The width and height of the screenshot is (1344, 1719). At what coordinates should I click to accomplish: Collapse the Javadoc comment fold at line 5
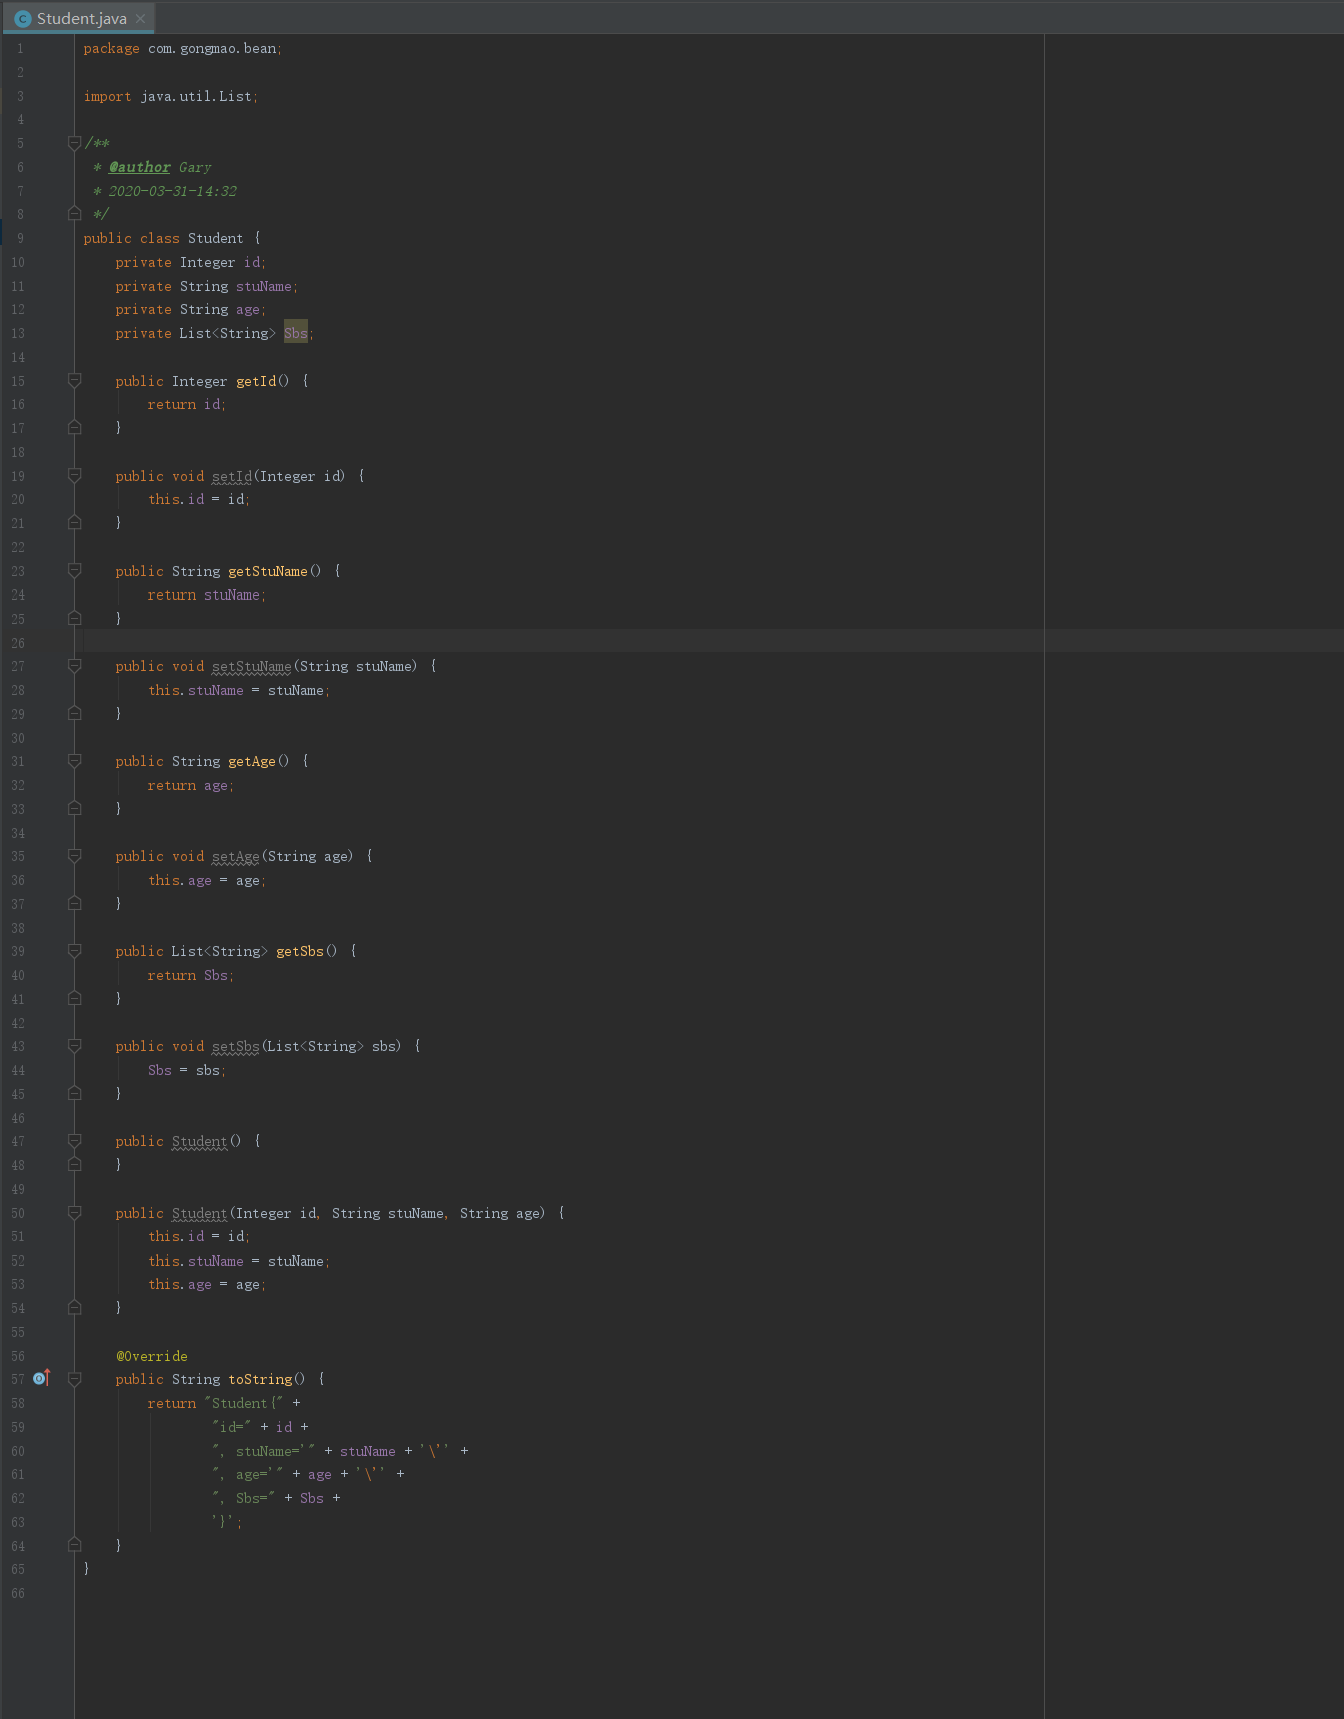click(74, 143)
